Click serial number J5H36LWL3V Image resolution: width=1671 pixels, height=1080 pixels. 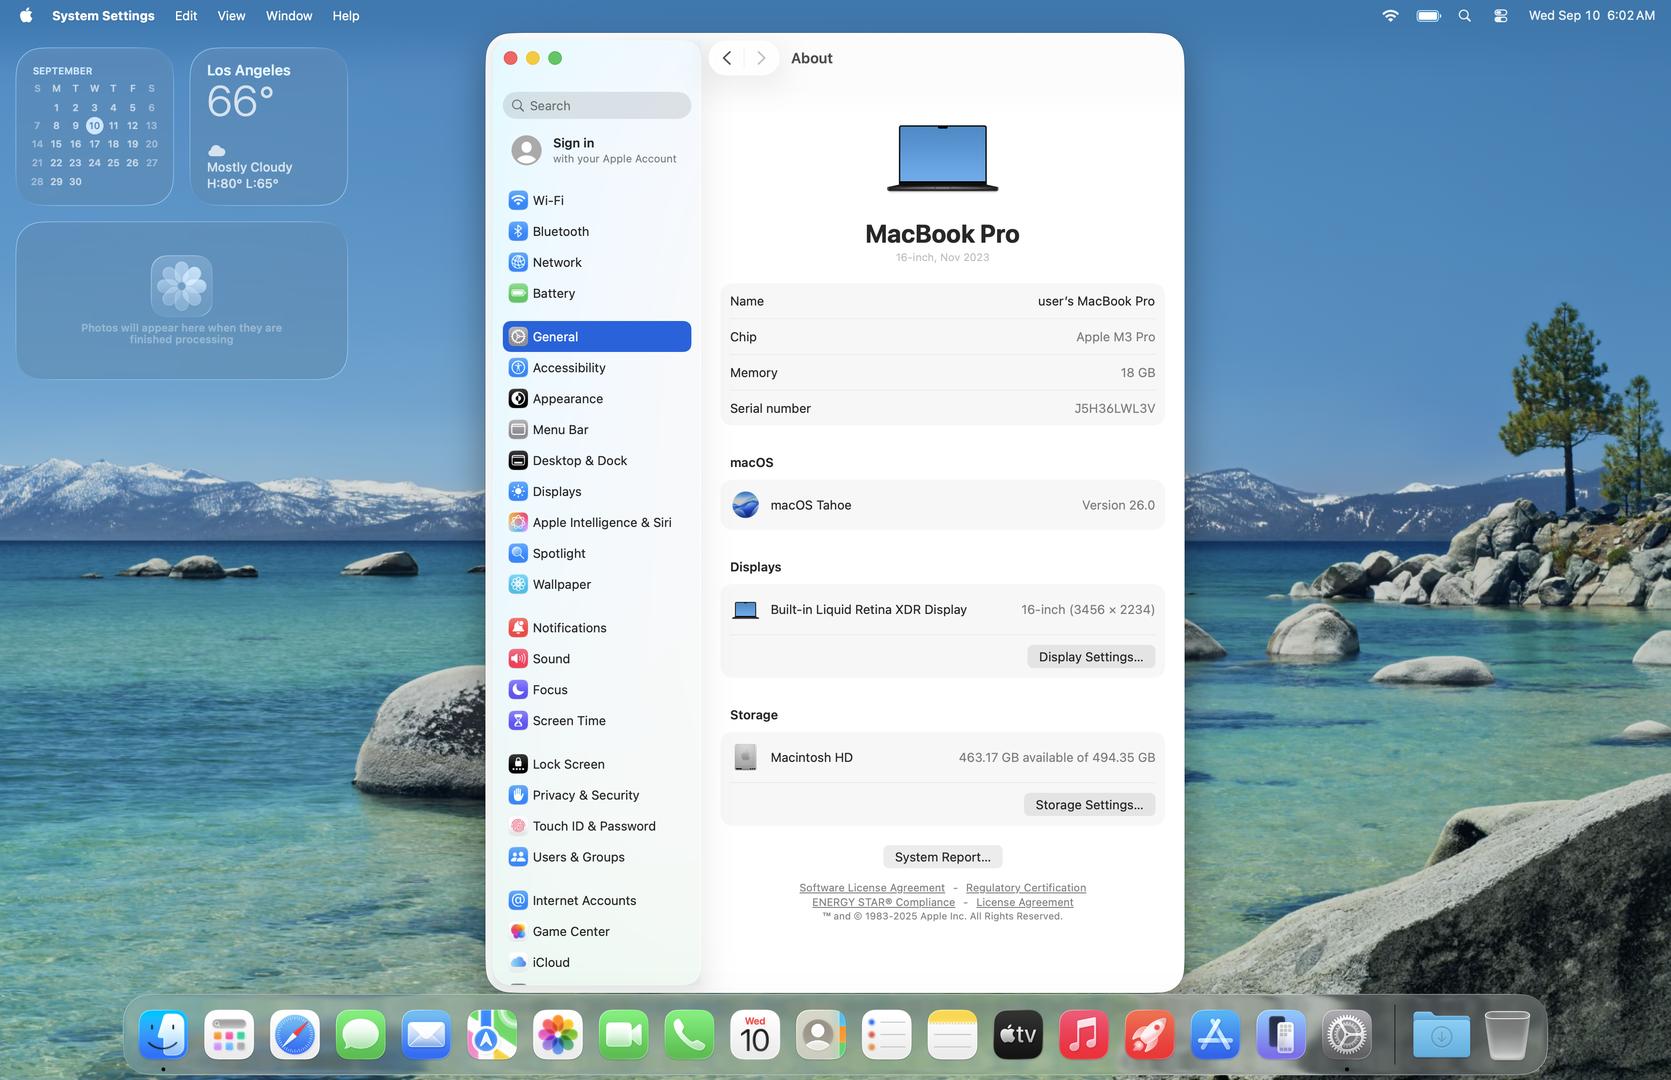[1114, 408]
